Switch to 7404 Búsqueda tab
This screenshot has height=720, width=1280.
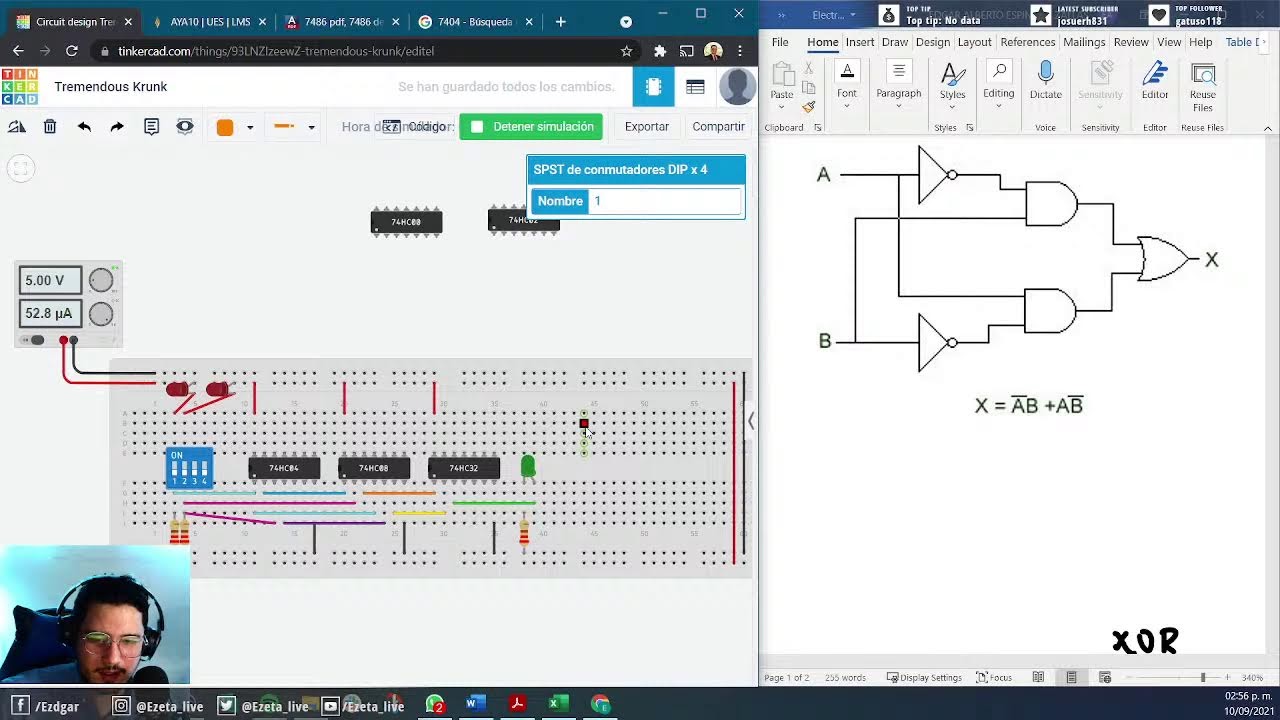[476, 22]
